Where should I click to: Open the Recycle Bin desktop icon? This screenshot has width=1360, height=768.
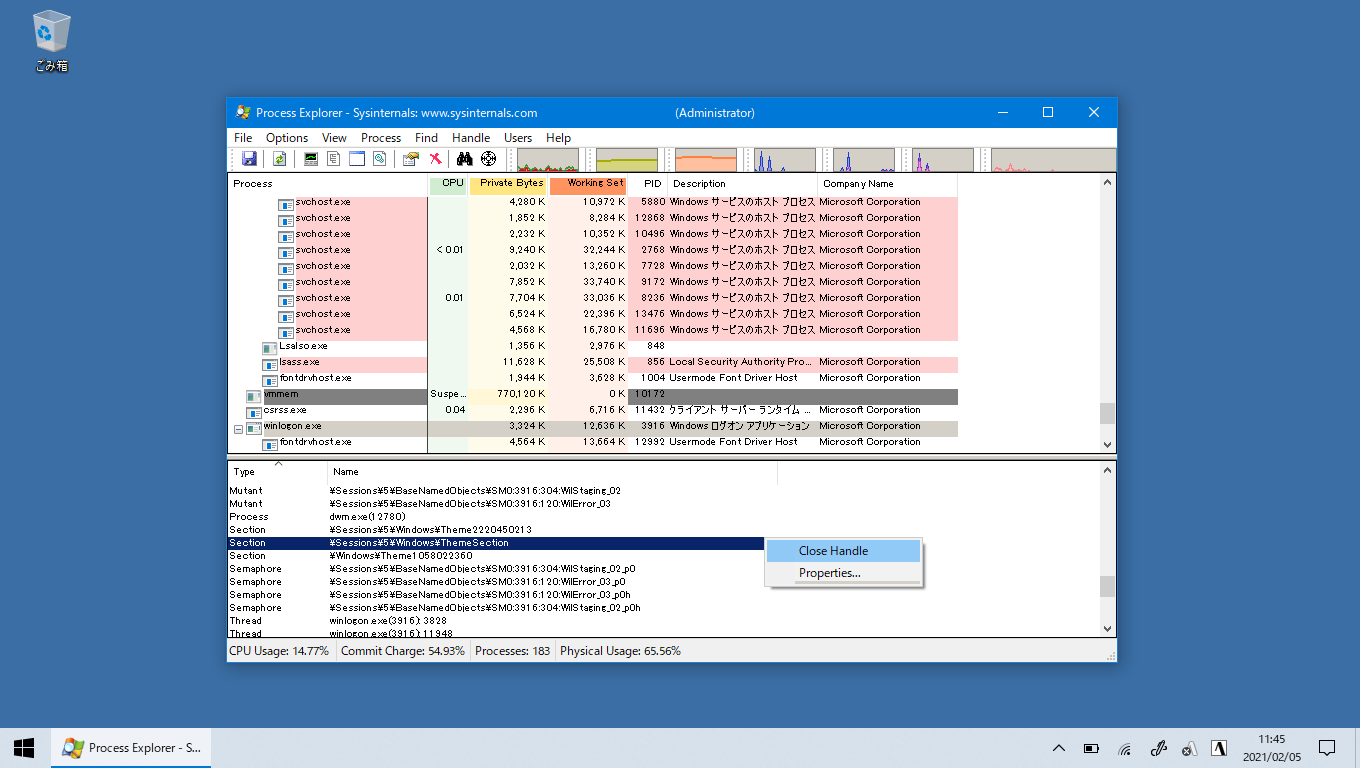click(x=51, y=41)
